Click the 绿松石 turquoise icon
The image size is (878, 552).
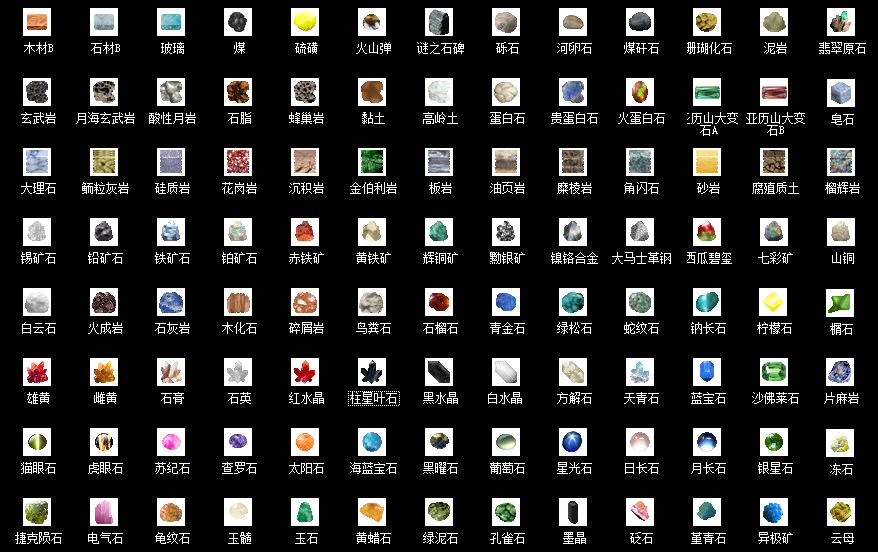[573, 302]
